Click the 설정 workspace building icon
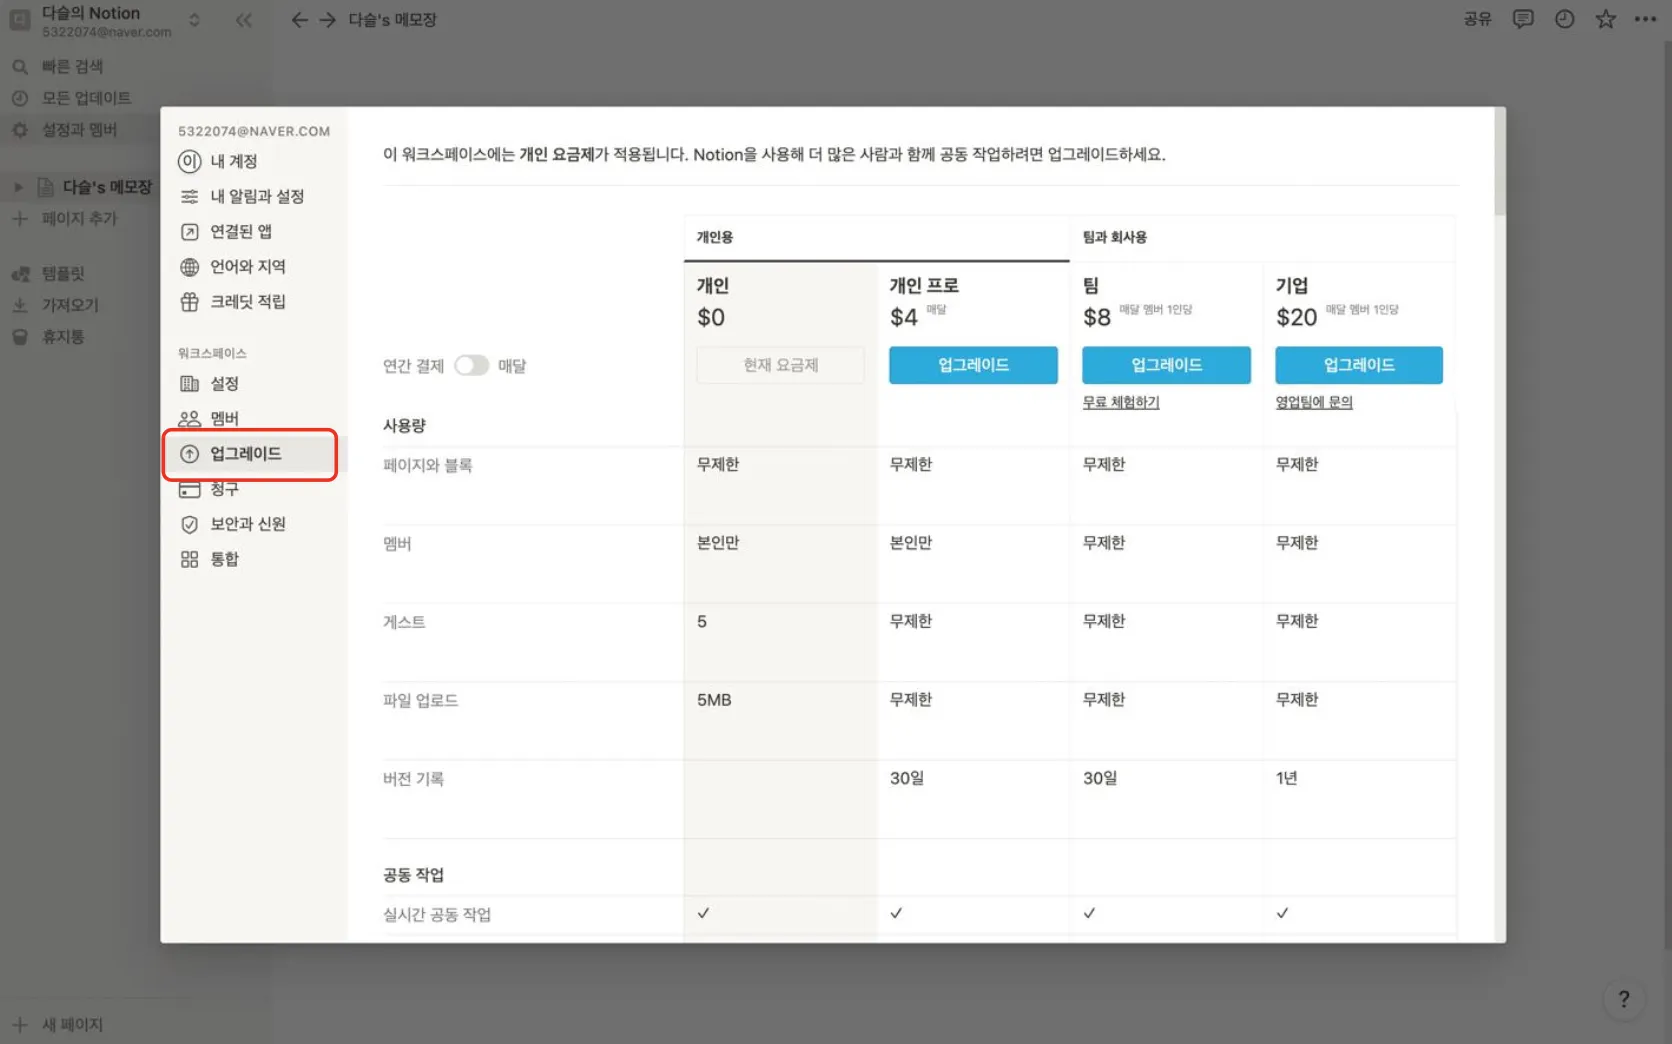Screen dimensions: 1672x1044 point(189,384)
